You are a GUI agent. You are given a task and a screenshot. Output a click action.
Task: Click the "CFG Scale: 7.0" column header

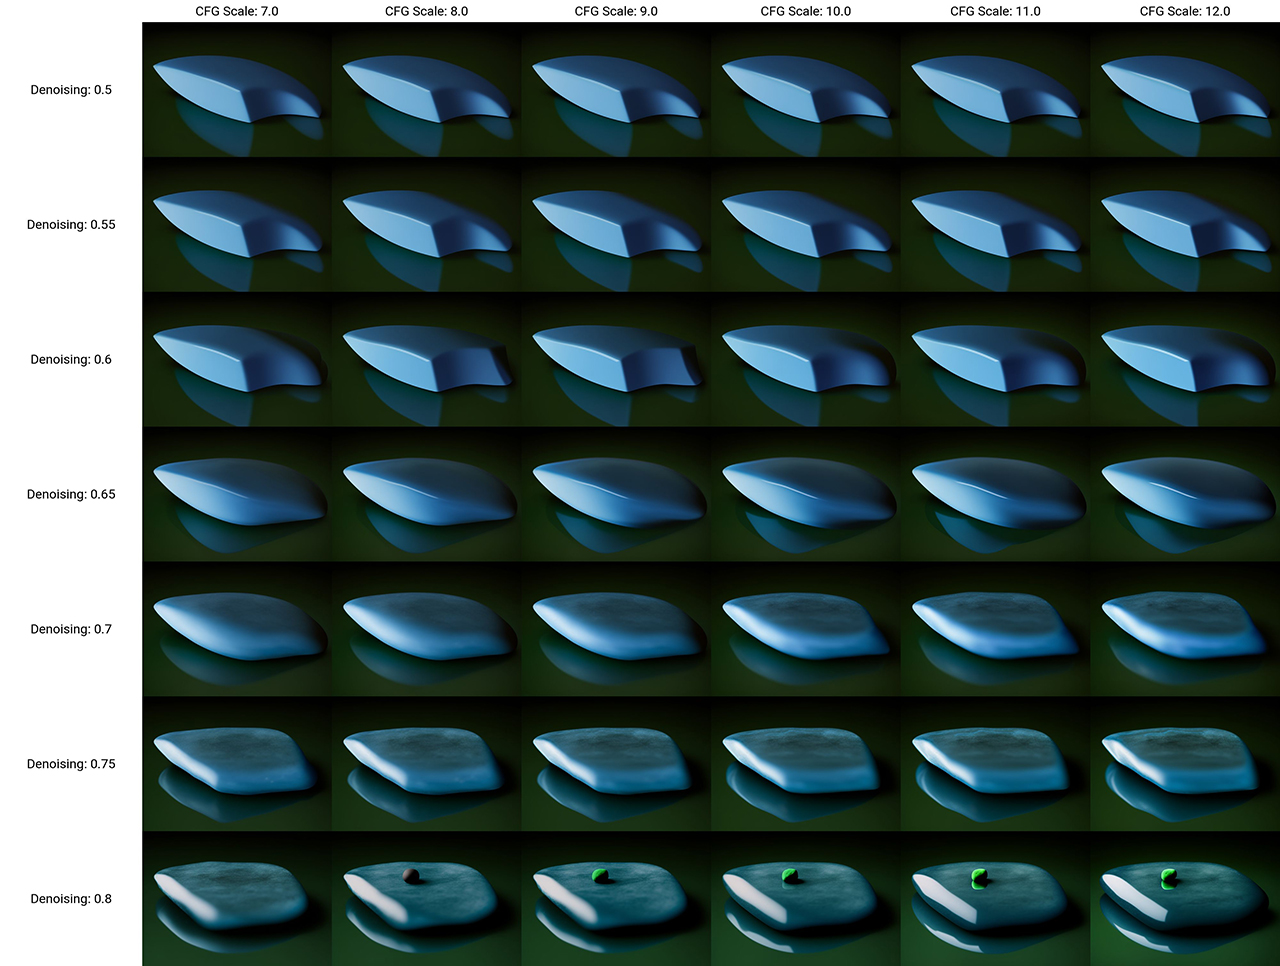(x=237, y=11)
